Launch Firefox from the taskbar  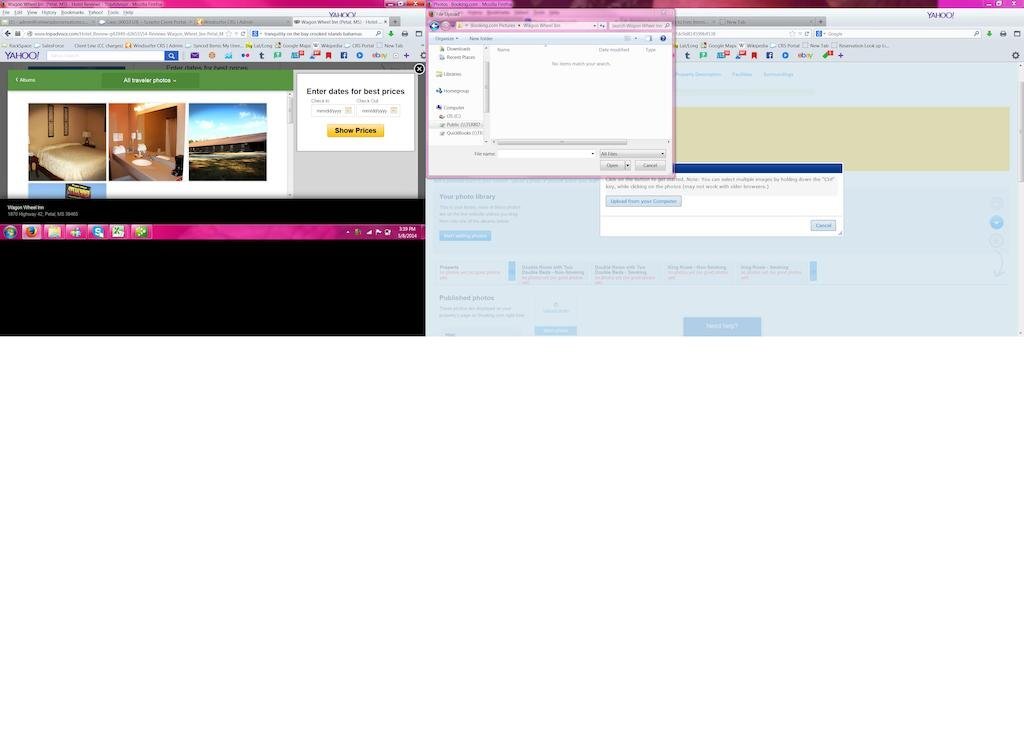point(31,232)
